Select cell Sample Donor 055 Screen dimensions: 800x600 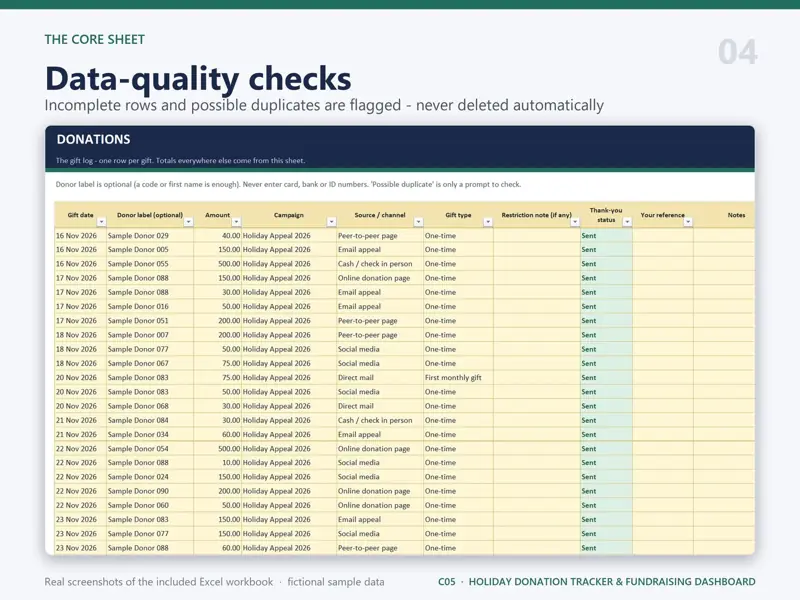(x=150, y=264)
